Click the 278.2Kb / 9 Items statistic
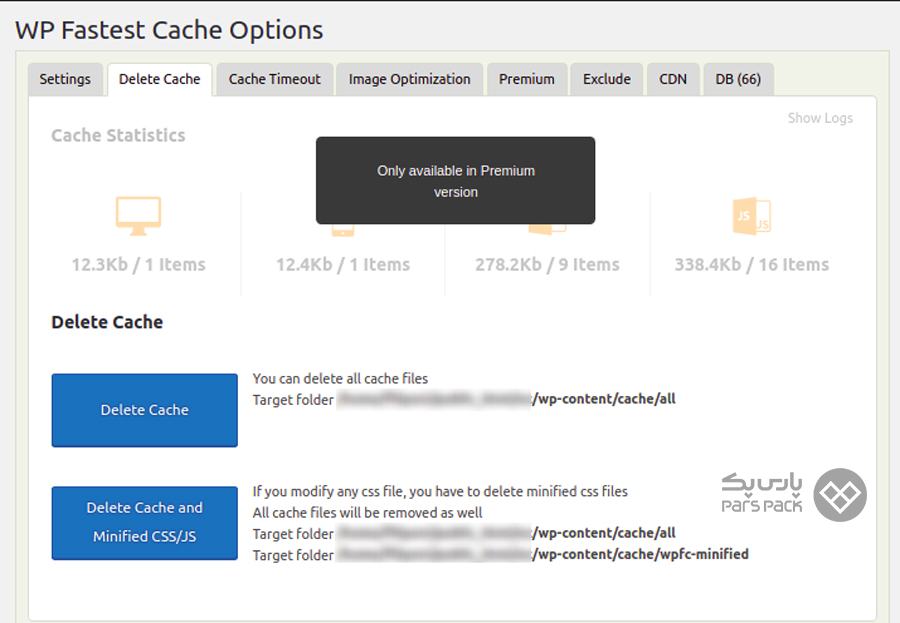 tap(547, 265)
